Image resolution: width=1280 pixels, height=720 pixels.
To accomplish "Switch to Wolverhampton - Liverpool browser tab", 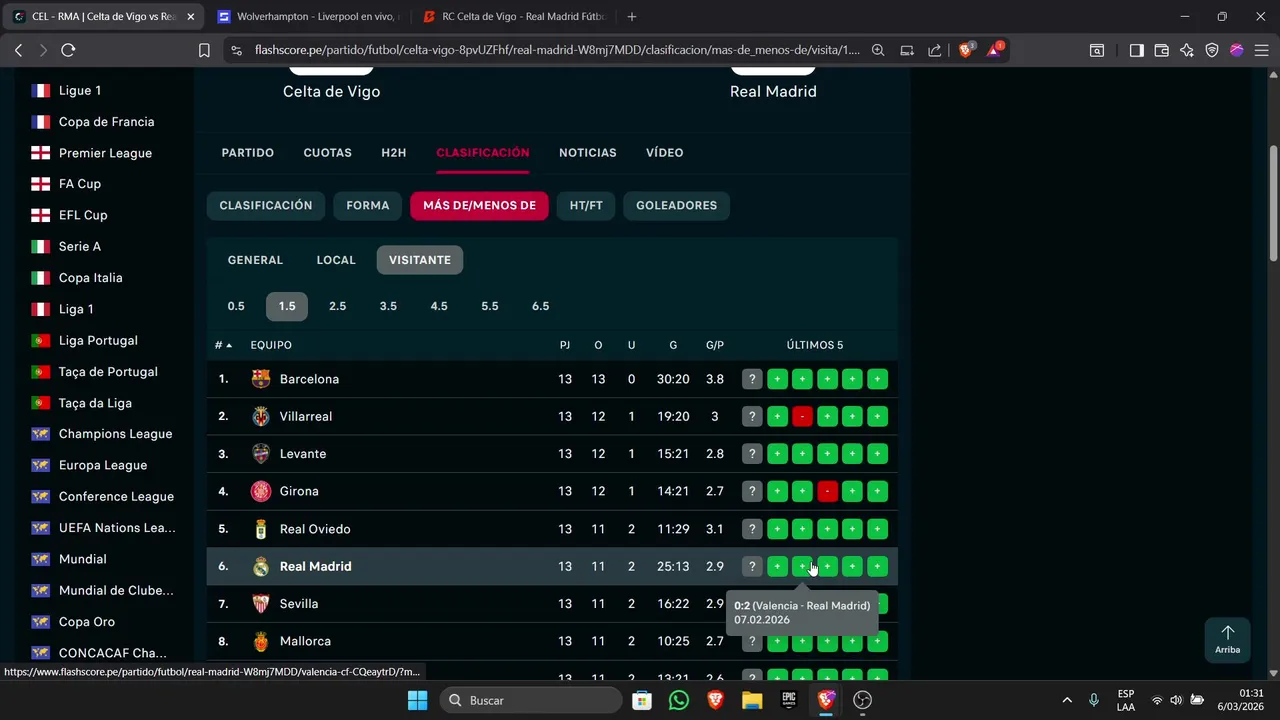I will pyautogui.click(x=308, y=17).
